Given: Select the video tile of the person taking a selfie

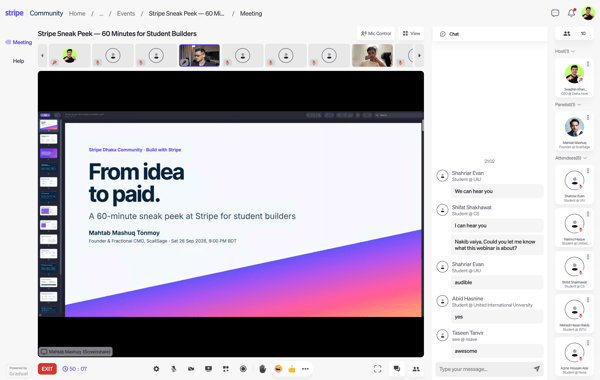Looking at the screenshot, I should pos(372,55).
